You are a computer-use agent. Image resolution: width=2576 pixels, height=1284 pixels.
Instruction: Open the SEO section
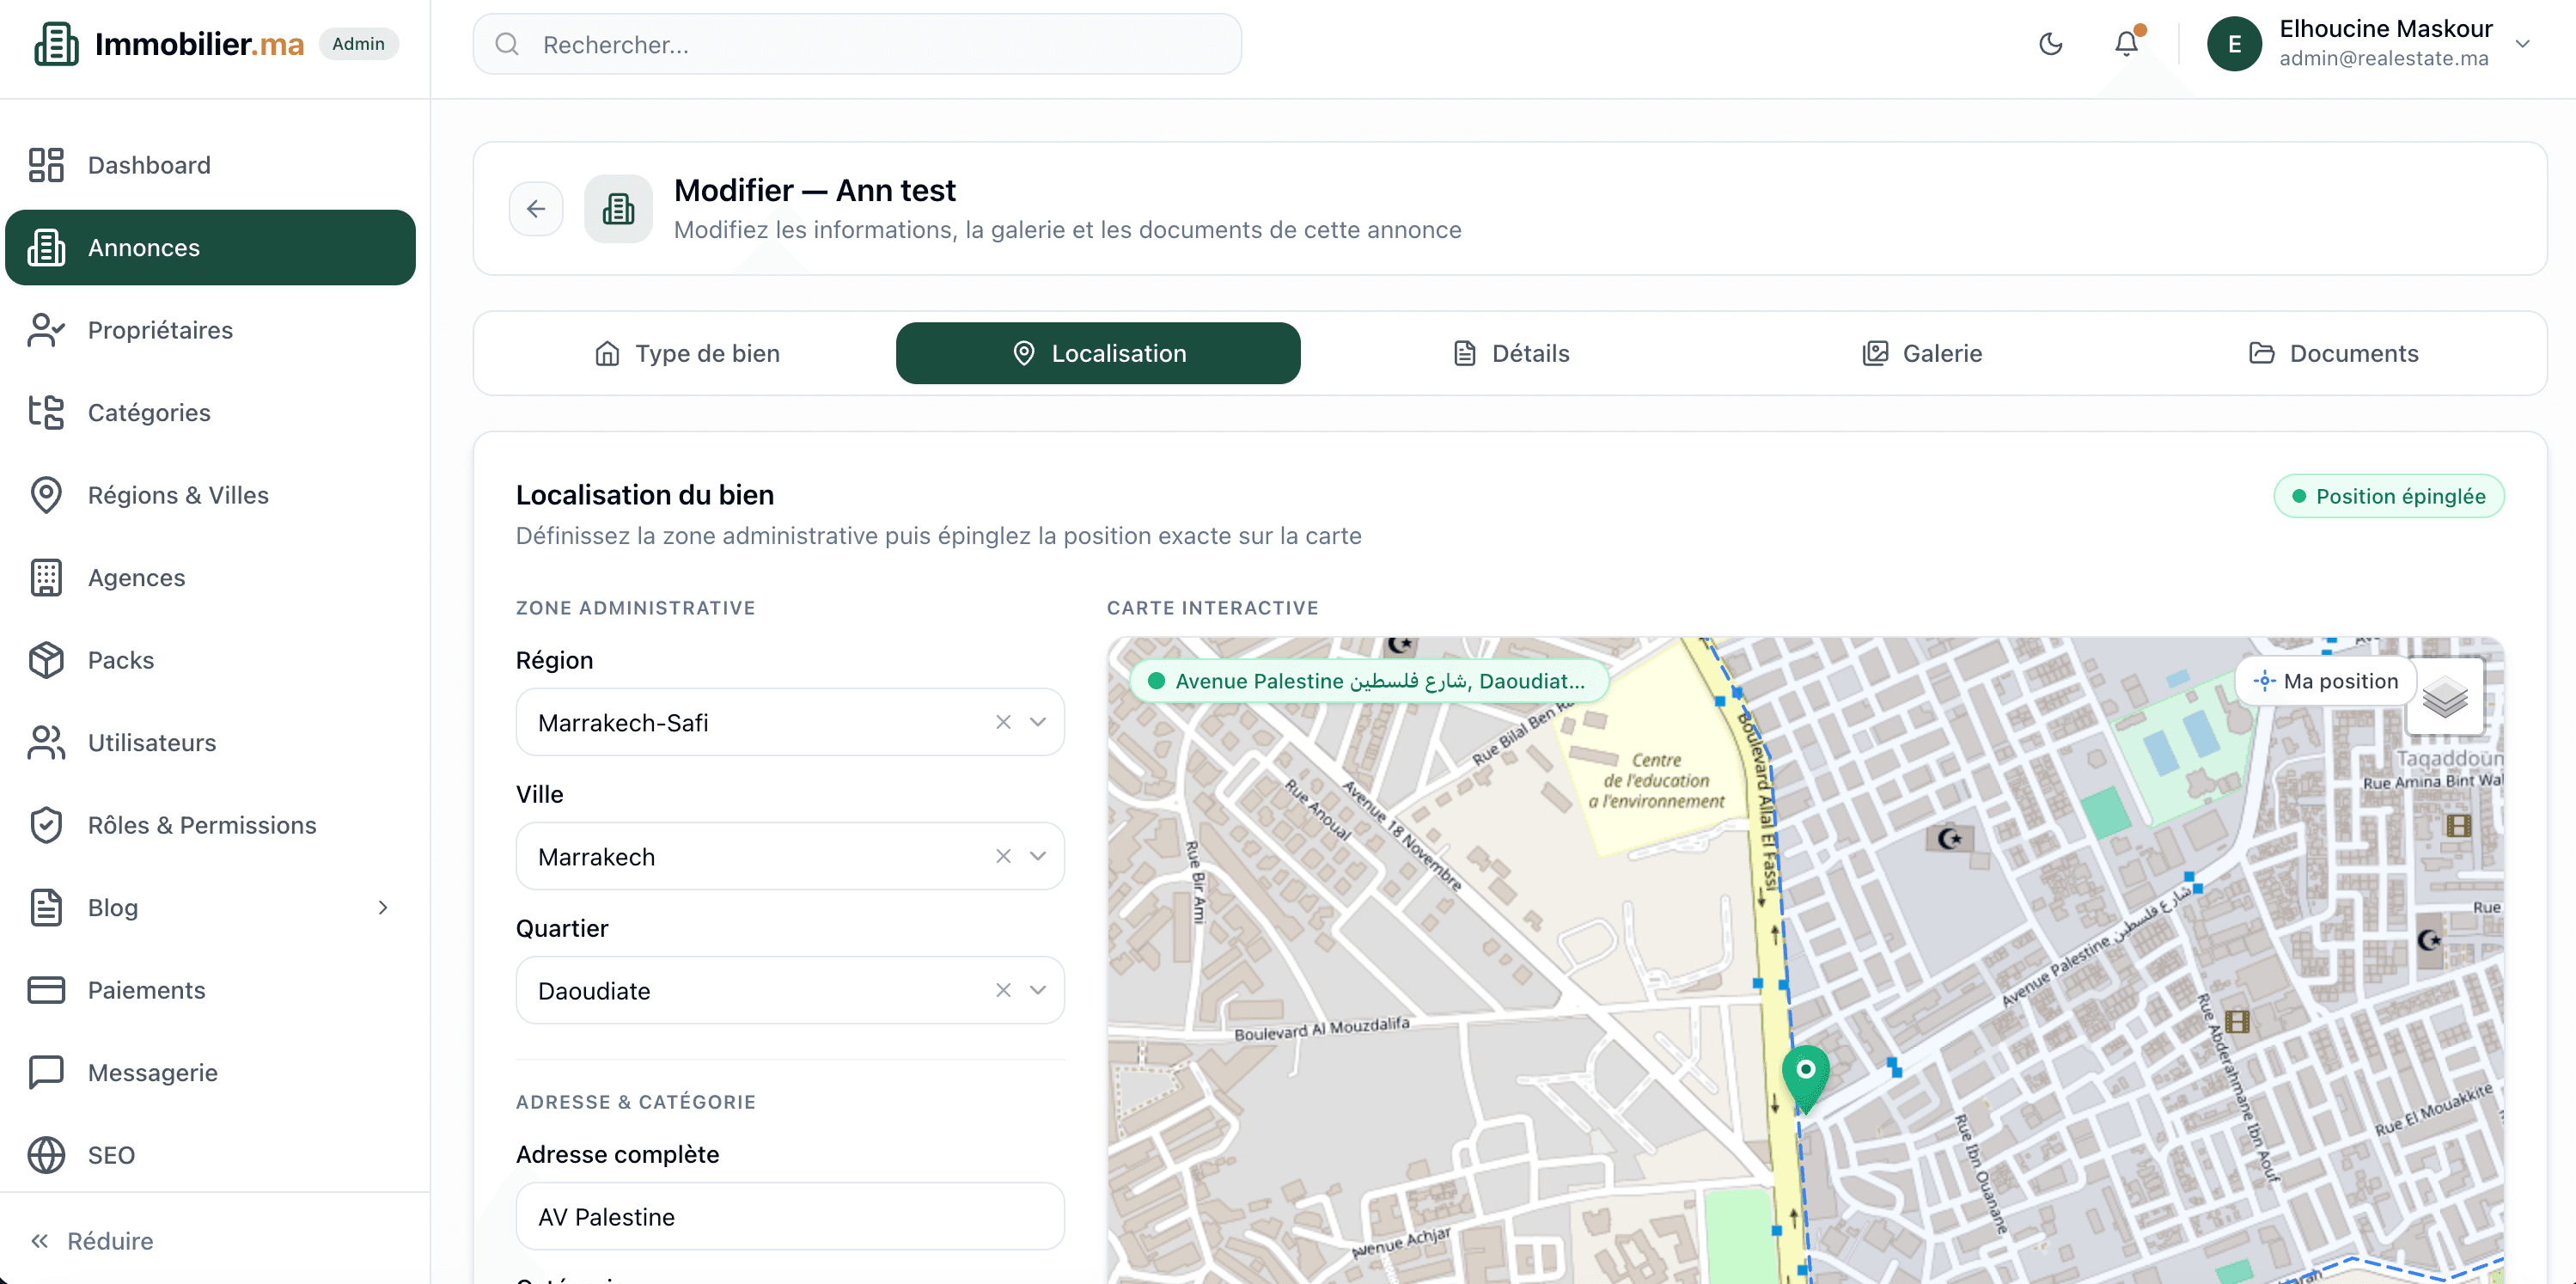[110, 1155]
